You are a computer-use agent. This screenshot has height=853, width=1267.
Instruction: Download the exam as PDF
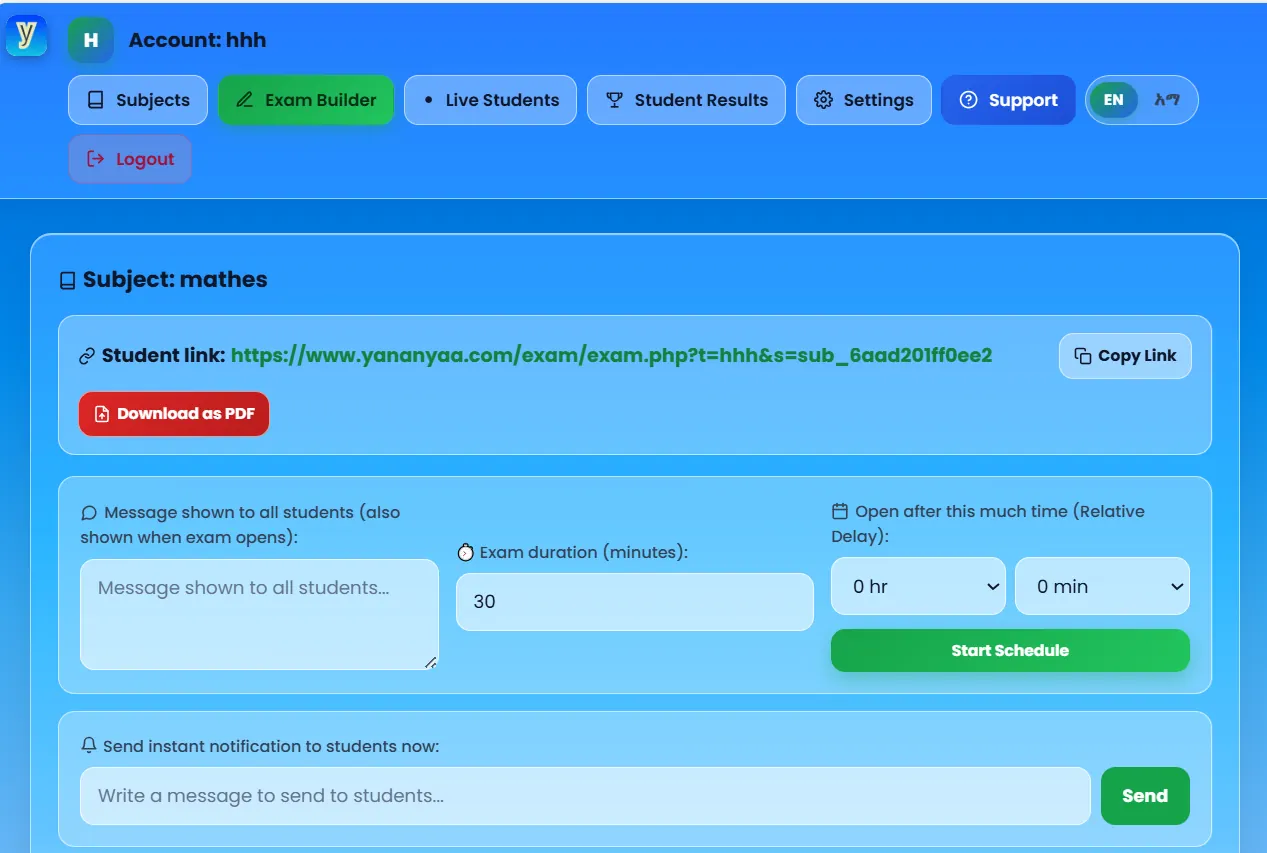[x=174, y=414]
